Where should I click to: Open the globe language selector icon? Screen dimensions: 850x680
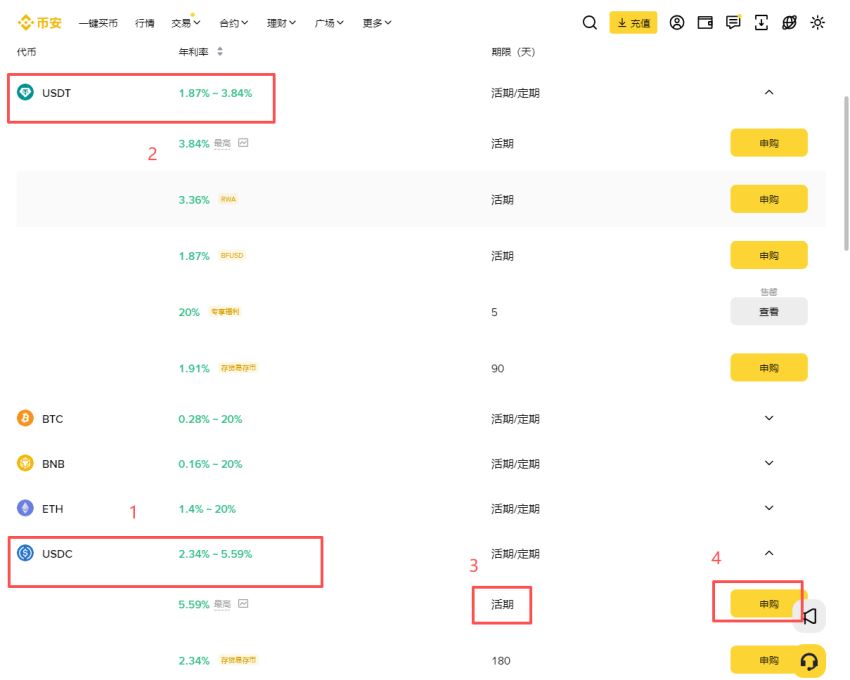789,22
